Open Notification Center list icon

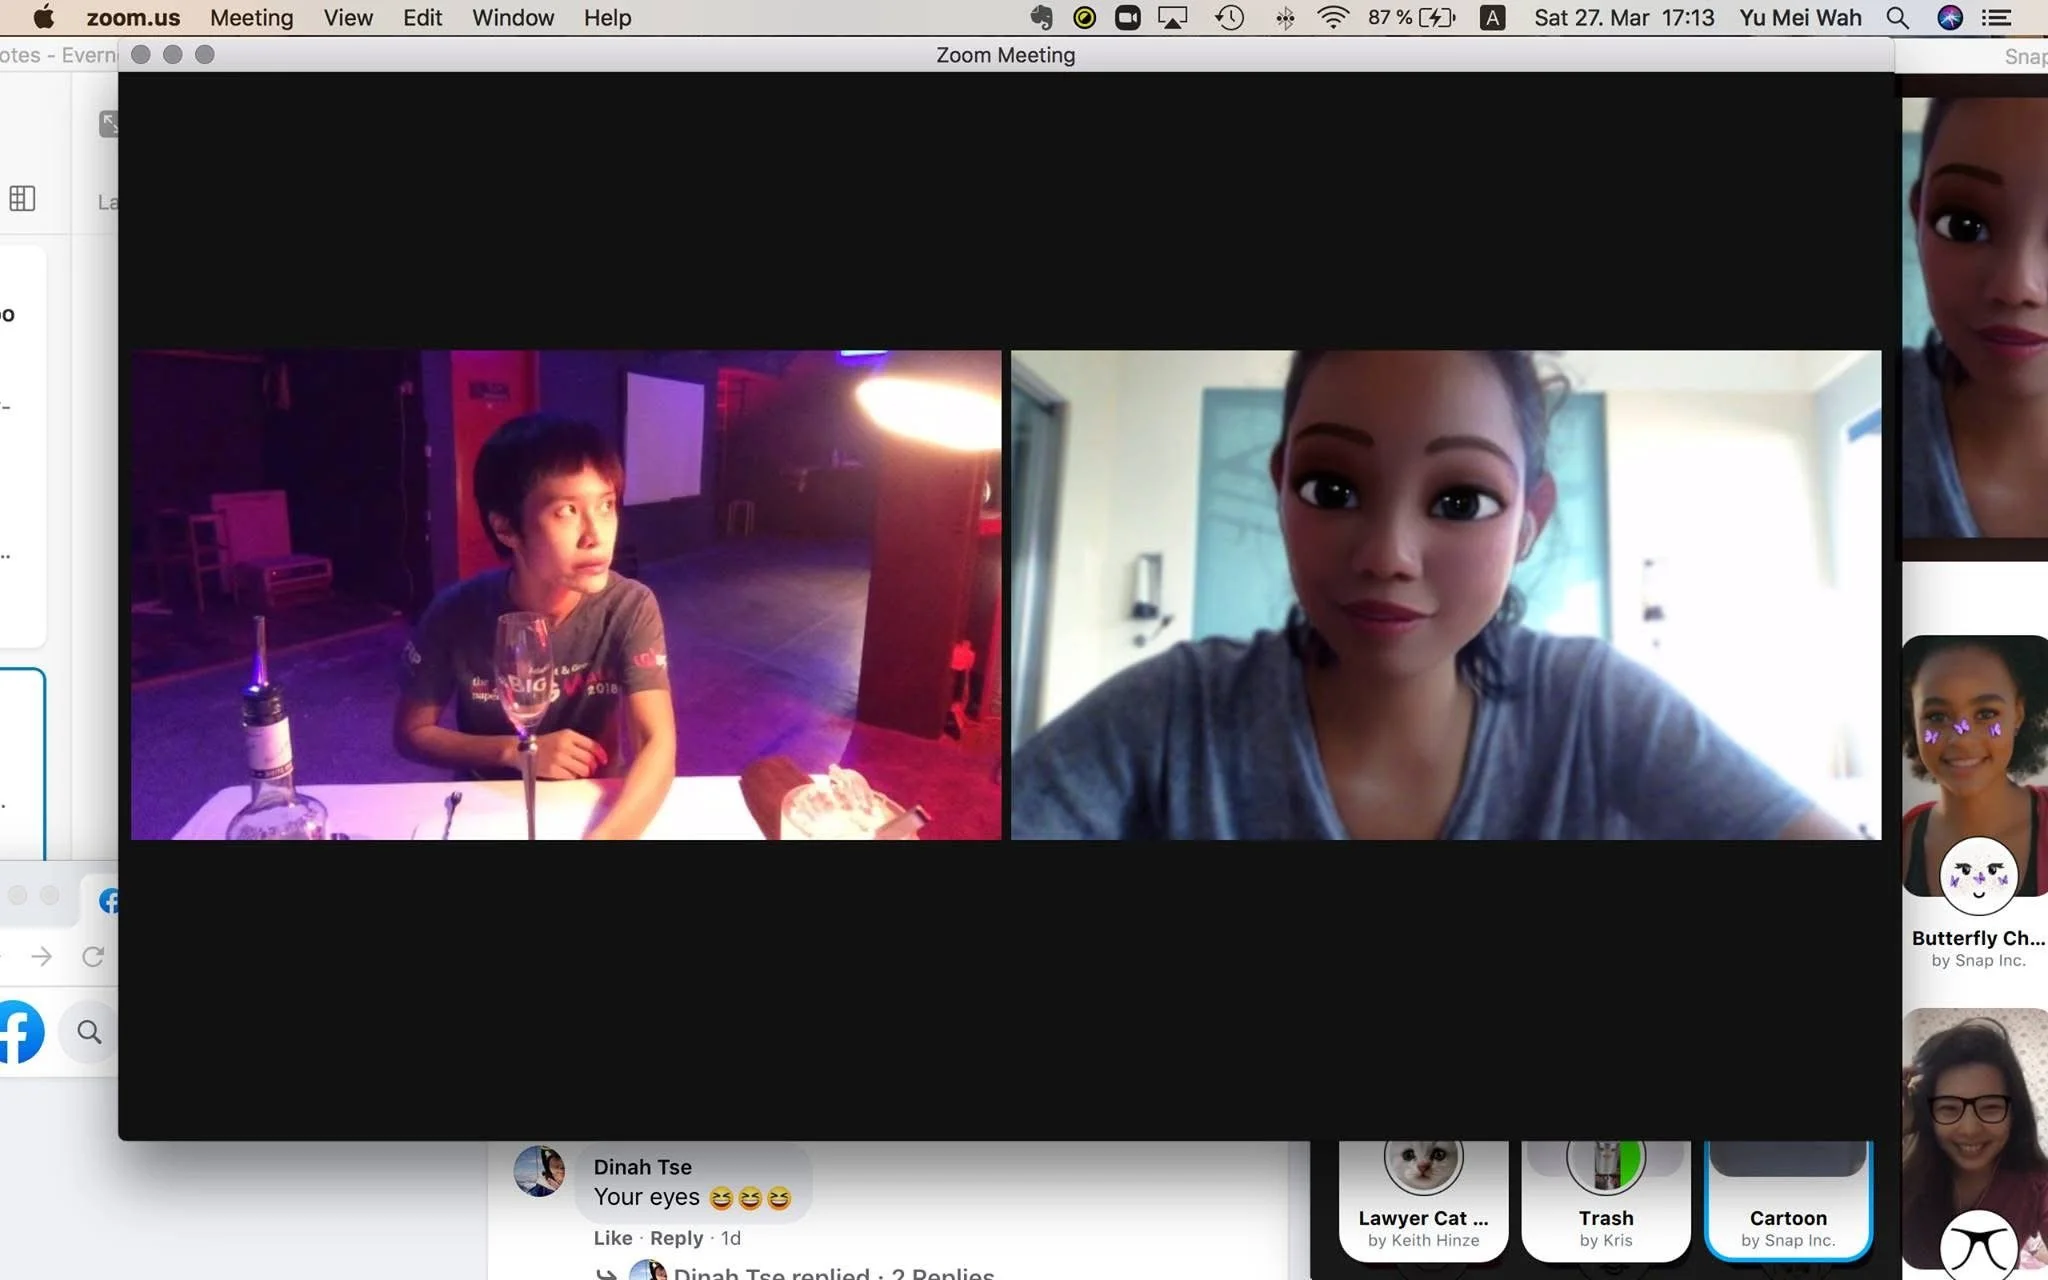[1997, 17]
